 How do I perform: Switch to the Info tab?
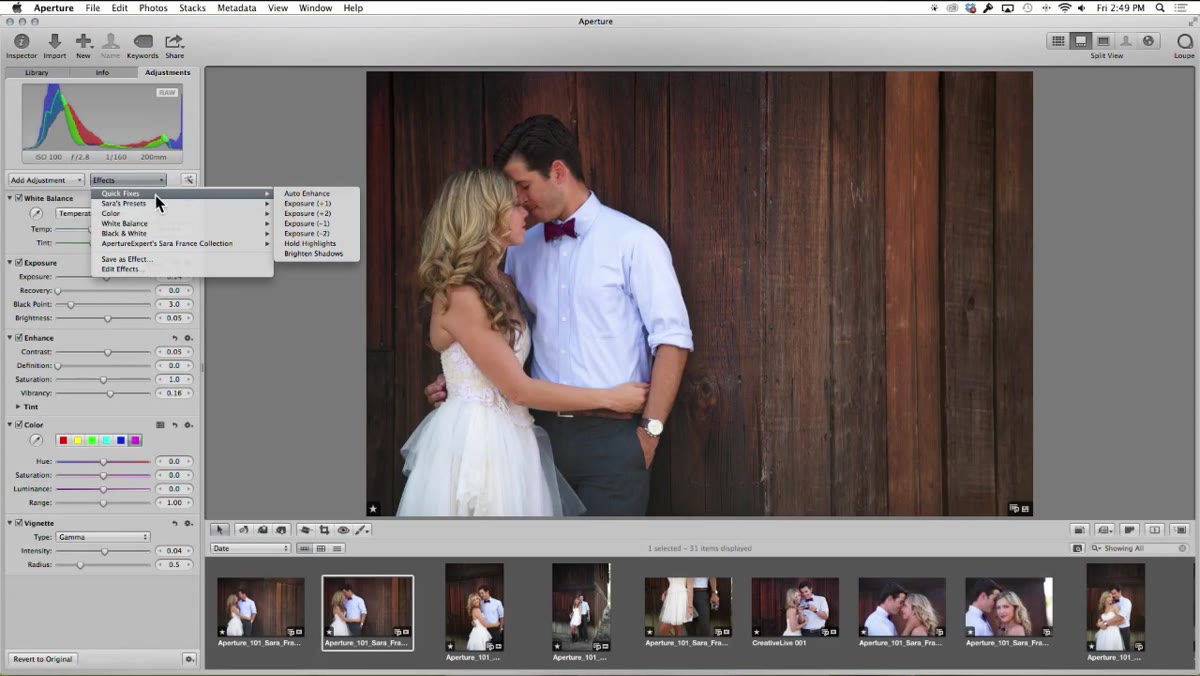pos(102,73)
